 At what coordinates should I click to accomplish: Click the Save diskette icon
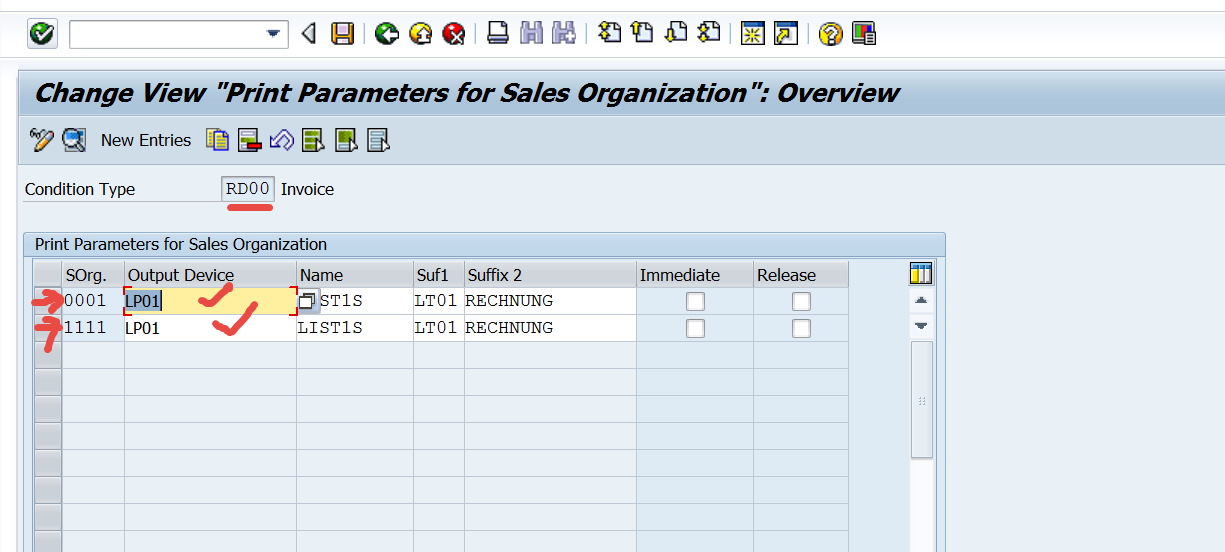[342, 34]
